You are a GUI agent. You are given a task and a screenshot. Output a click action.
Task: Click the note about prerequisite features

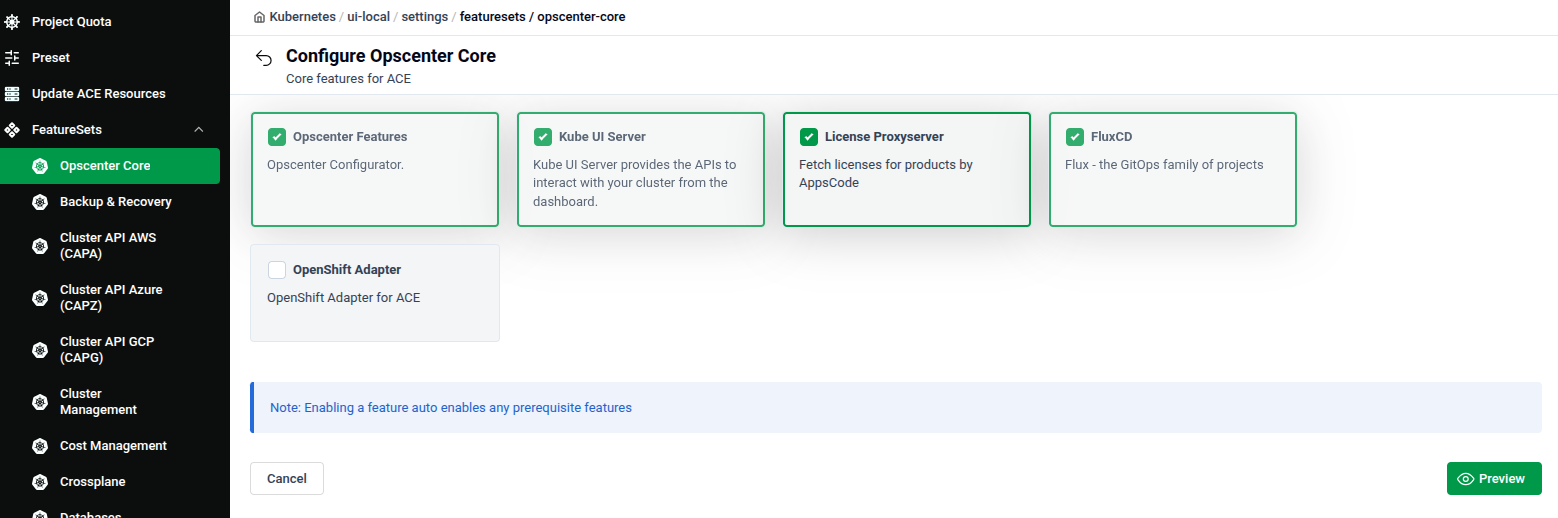451,408
